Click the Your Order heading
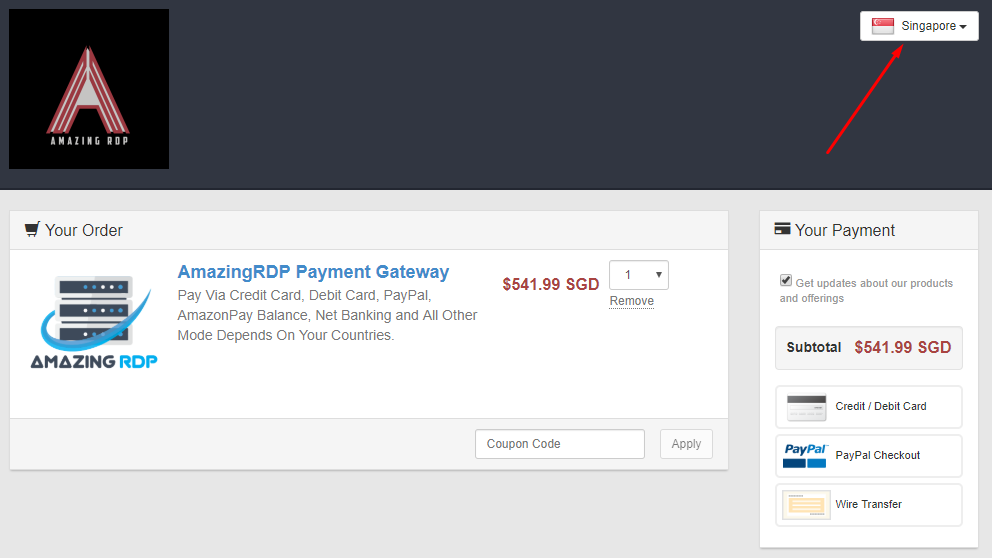The height and width of the screenshot is (558, 992). tap(84, 230)
